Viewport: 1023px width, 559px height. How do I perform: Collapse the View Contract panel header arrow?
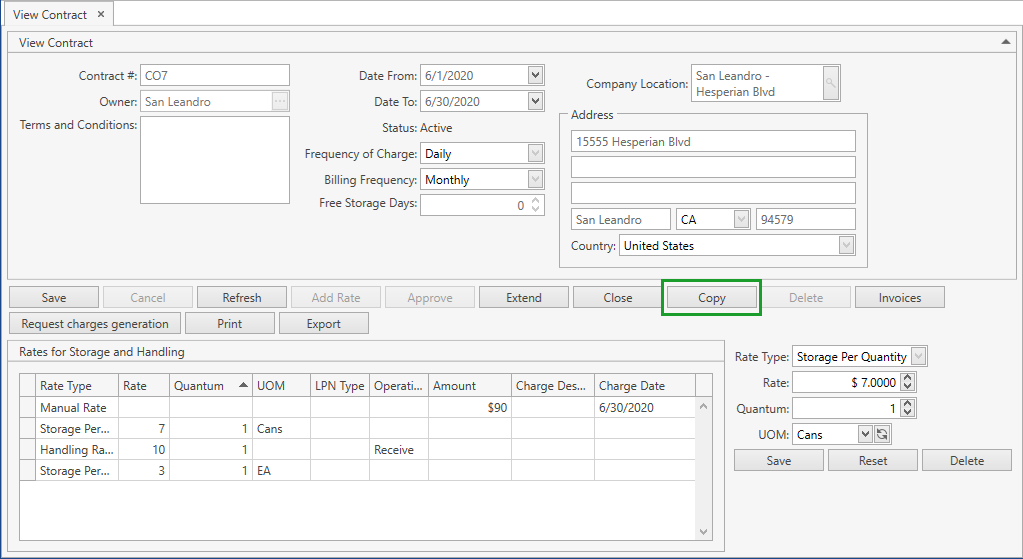tap(1005, 42)
